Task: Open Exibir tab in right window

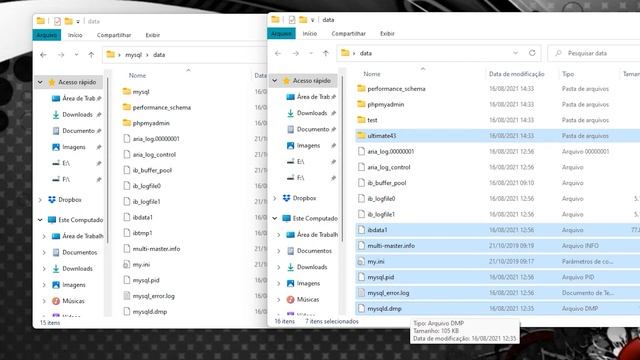Action: tap(387, 33)
